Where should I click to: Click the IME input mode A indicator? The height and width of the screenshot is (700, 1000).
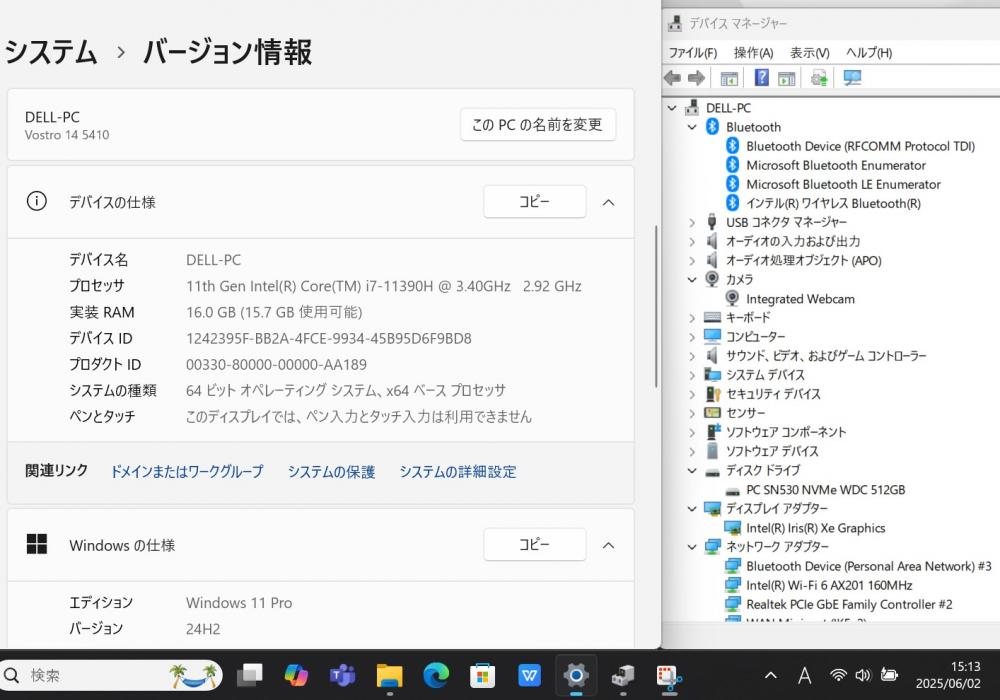(x=805, y=675)
